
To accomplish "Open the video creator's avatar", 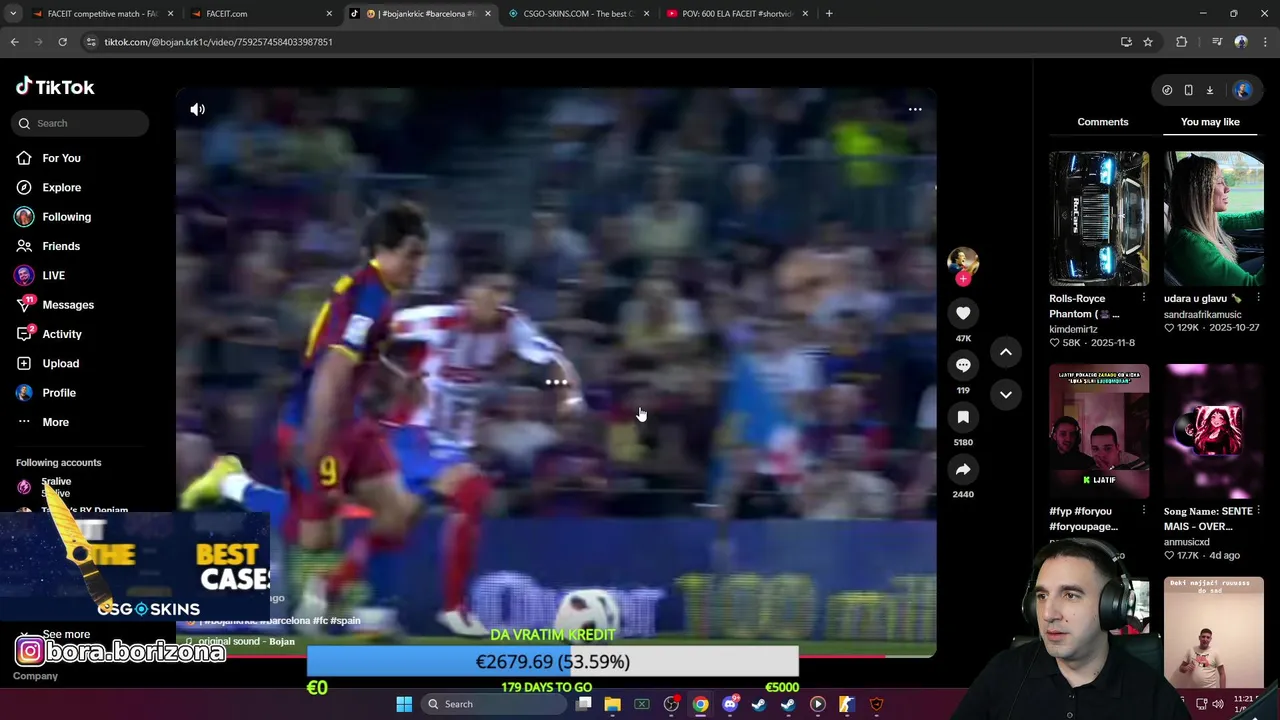I will 963,260.
